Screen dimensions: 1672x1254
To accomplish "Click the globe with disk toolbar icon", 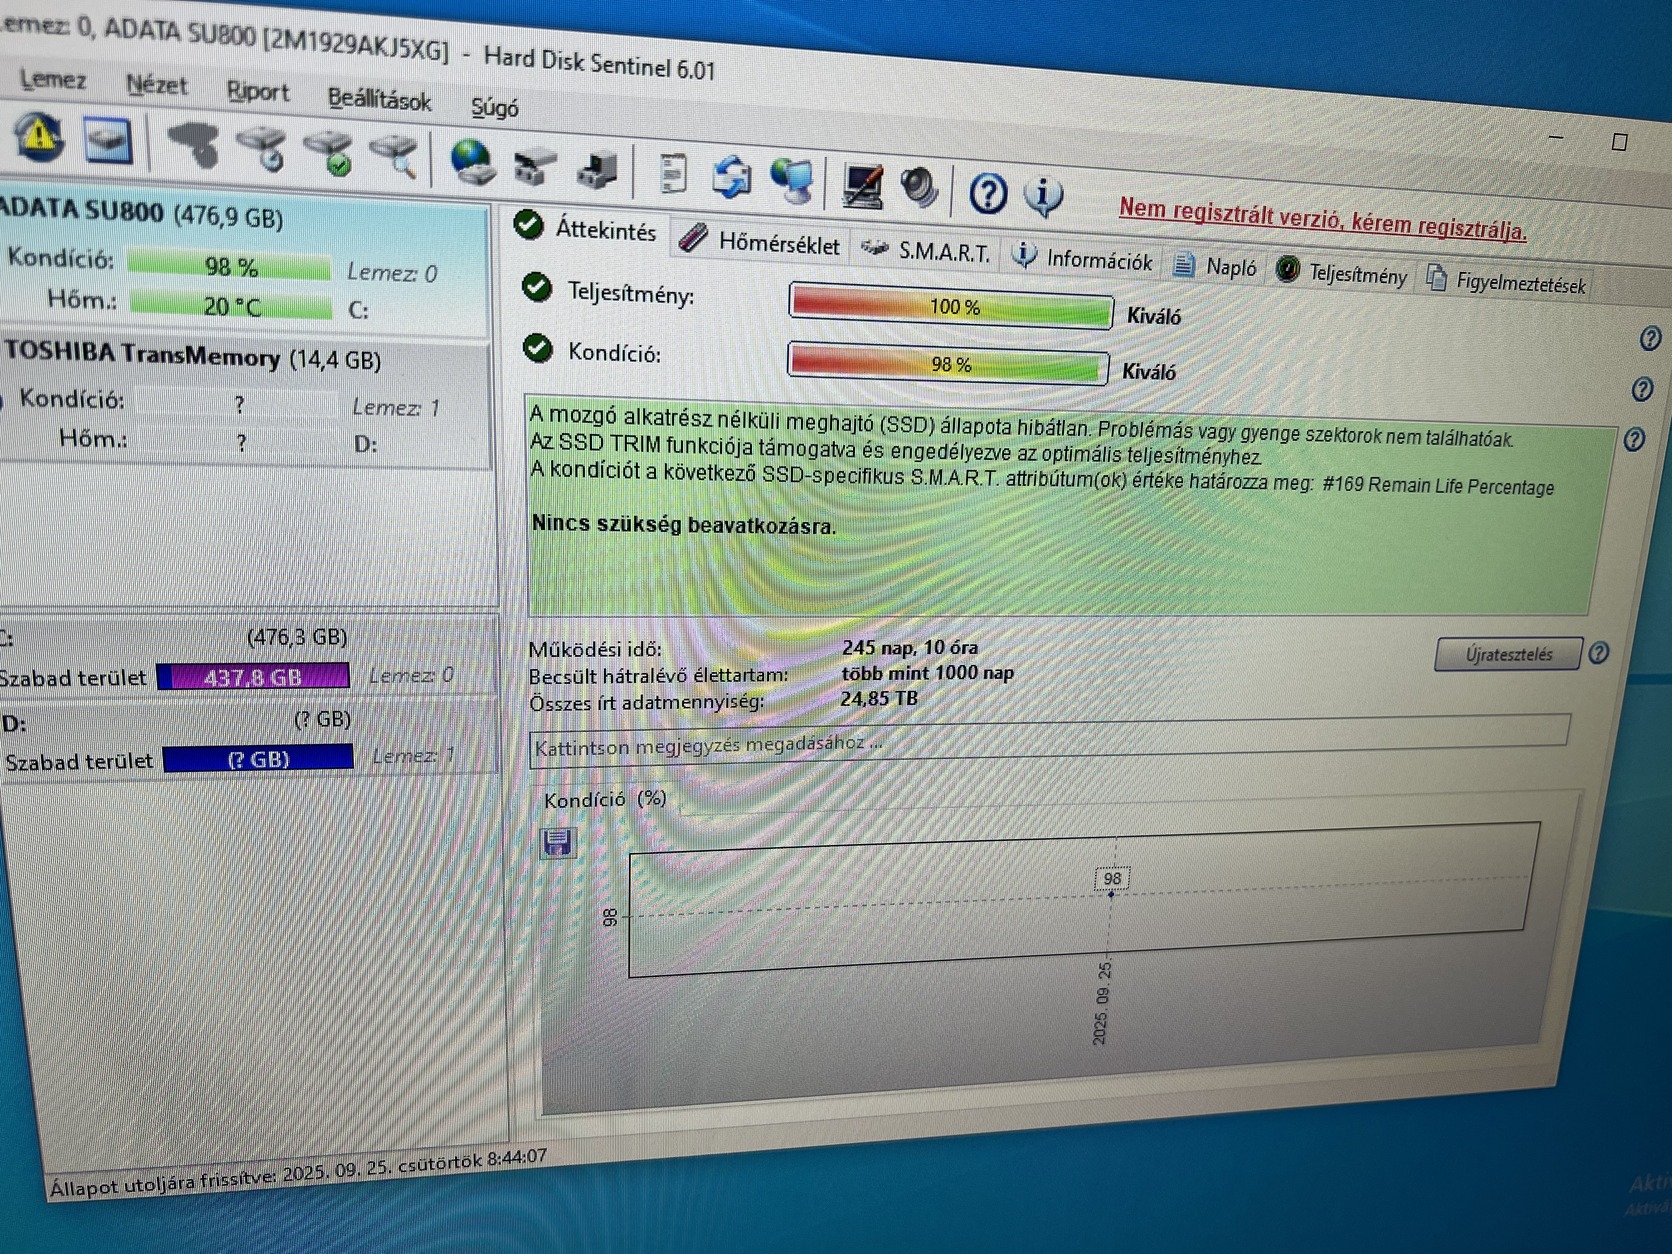I will coord(472,162).
